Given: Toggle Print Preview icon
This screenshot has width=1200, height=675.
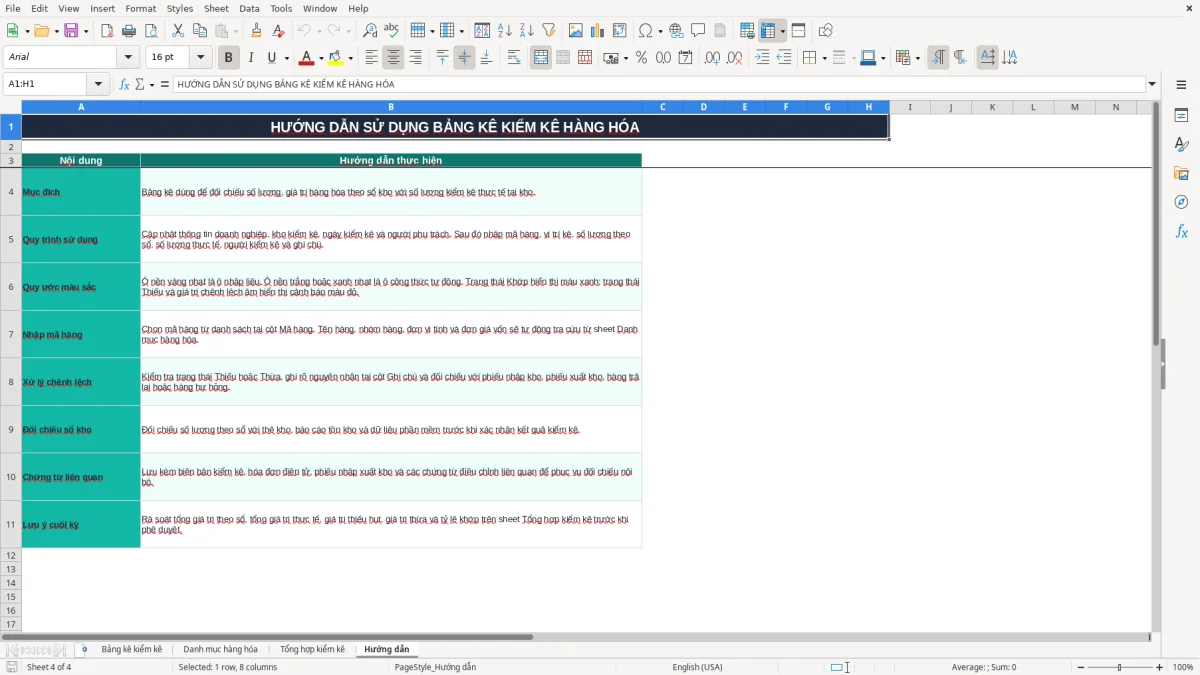Looking at the screenshot, I should pyautogui.click(x=152, y=31).
